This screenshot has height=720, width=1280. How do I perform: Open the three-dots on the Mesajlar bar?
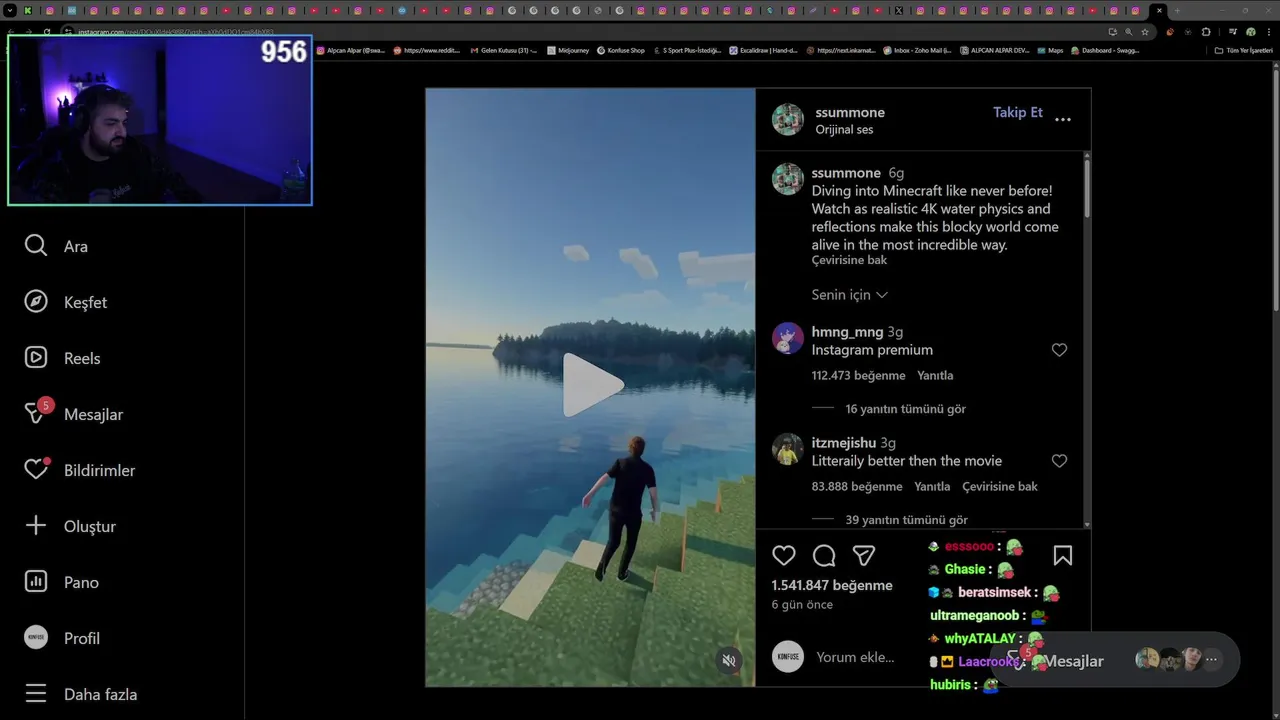(1211, 659)
